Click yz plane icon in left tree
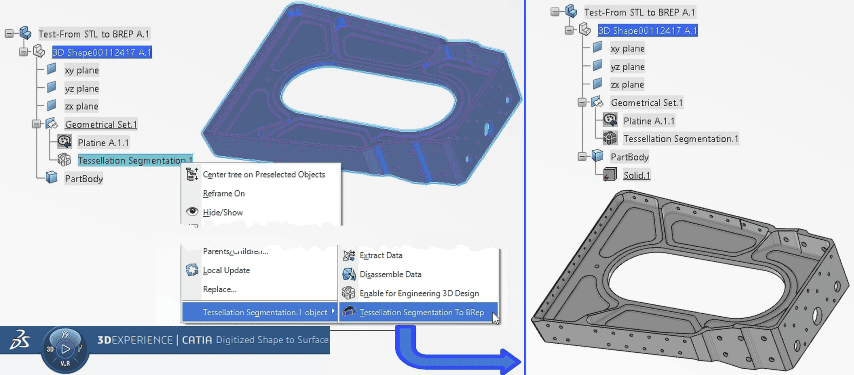854x375 pixels. [x=51, y=88]
